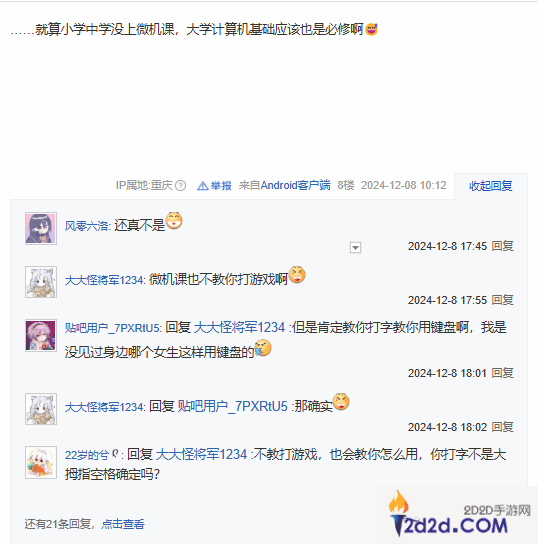
Task: Expand the small dropdown arrow under 风零六洛's comment
Action: tap(355, 247)
